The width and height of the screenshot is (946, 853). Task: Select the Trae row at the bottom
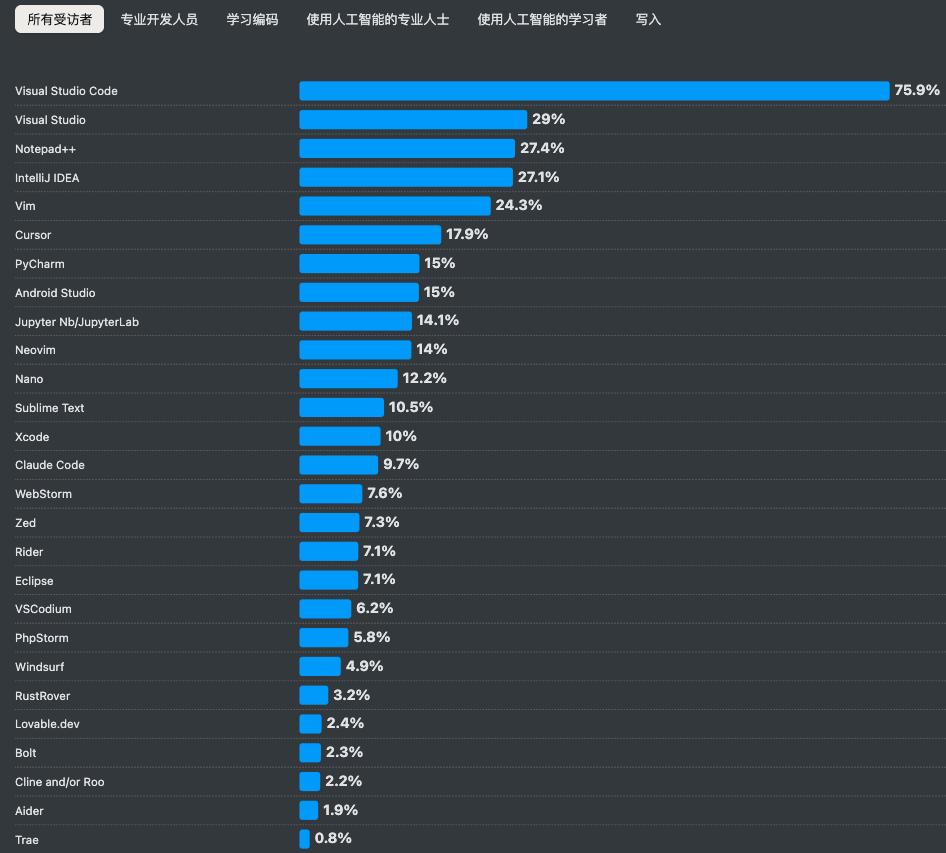pyautogui.click(x=26, y=840)
